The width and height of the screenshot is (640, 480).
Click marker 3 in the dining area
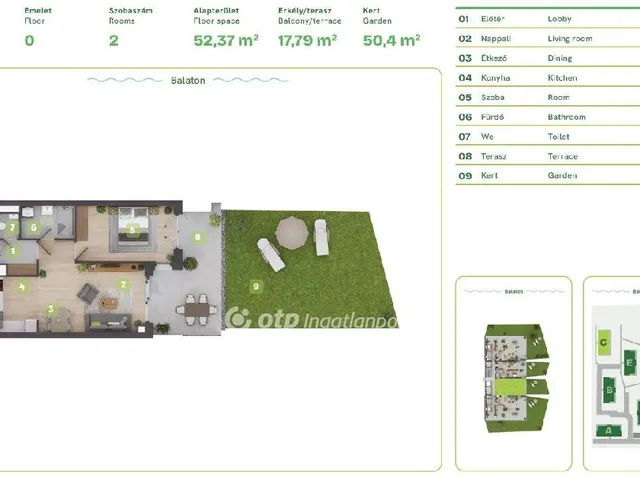pos(51,308)
